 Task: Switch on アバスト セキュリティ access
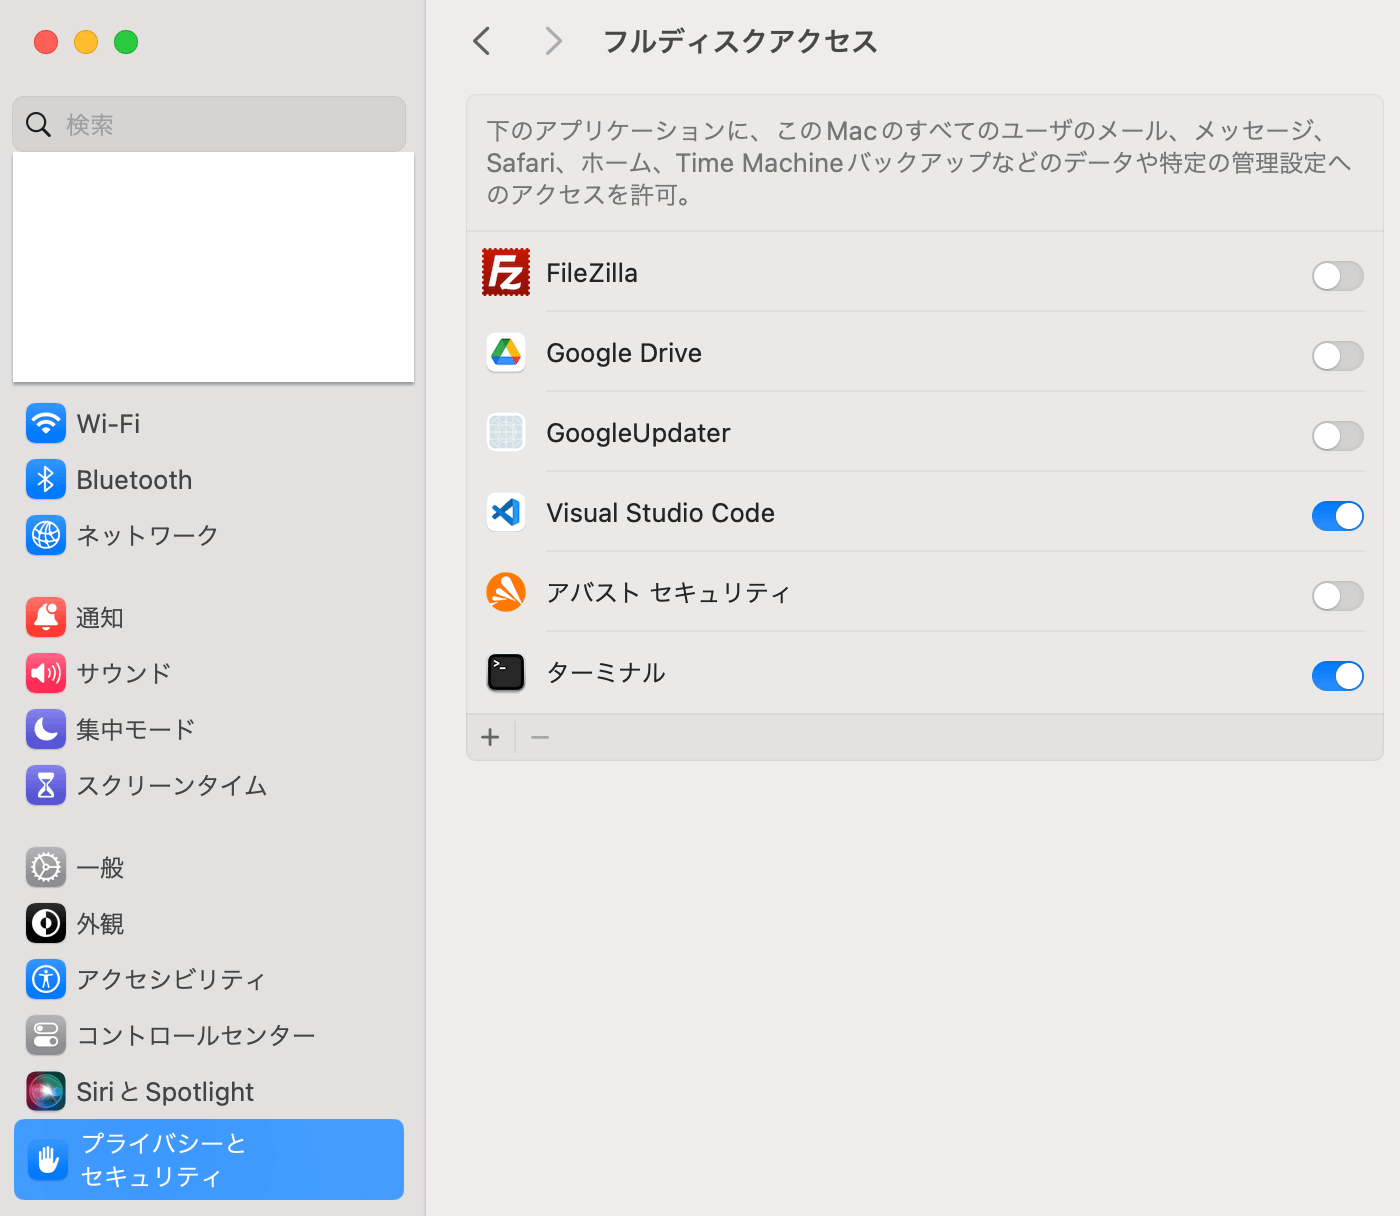pos(1337,596)
